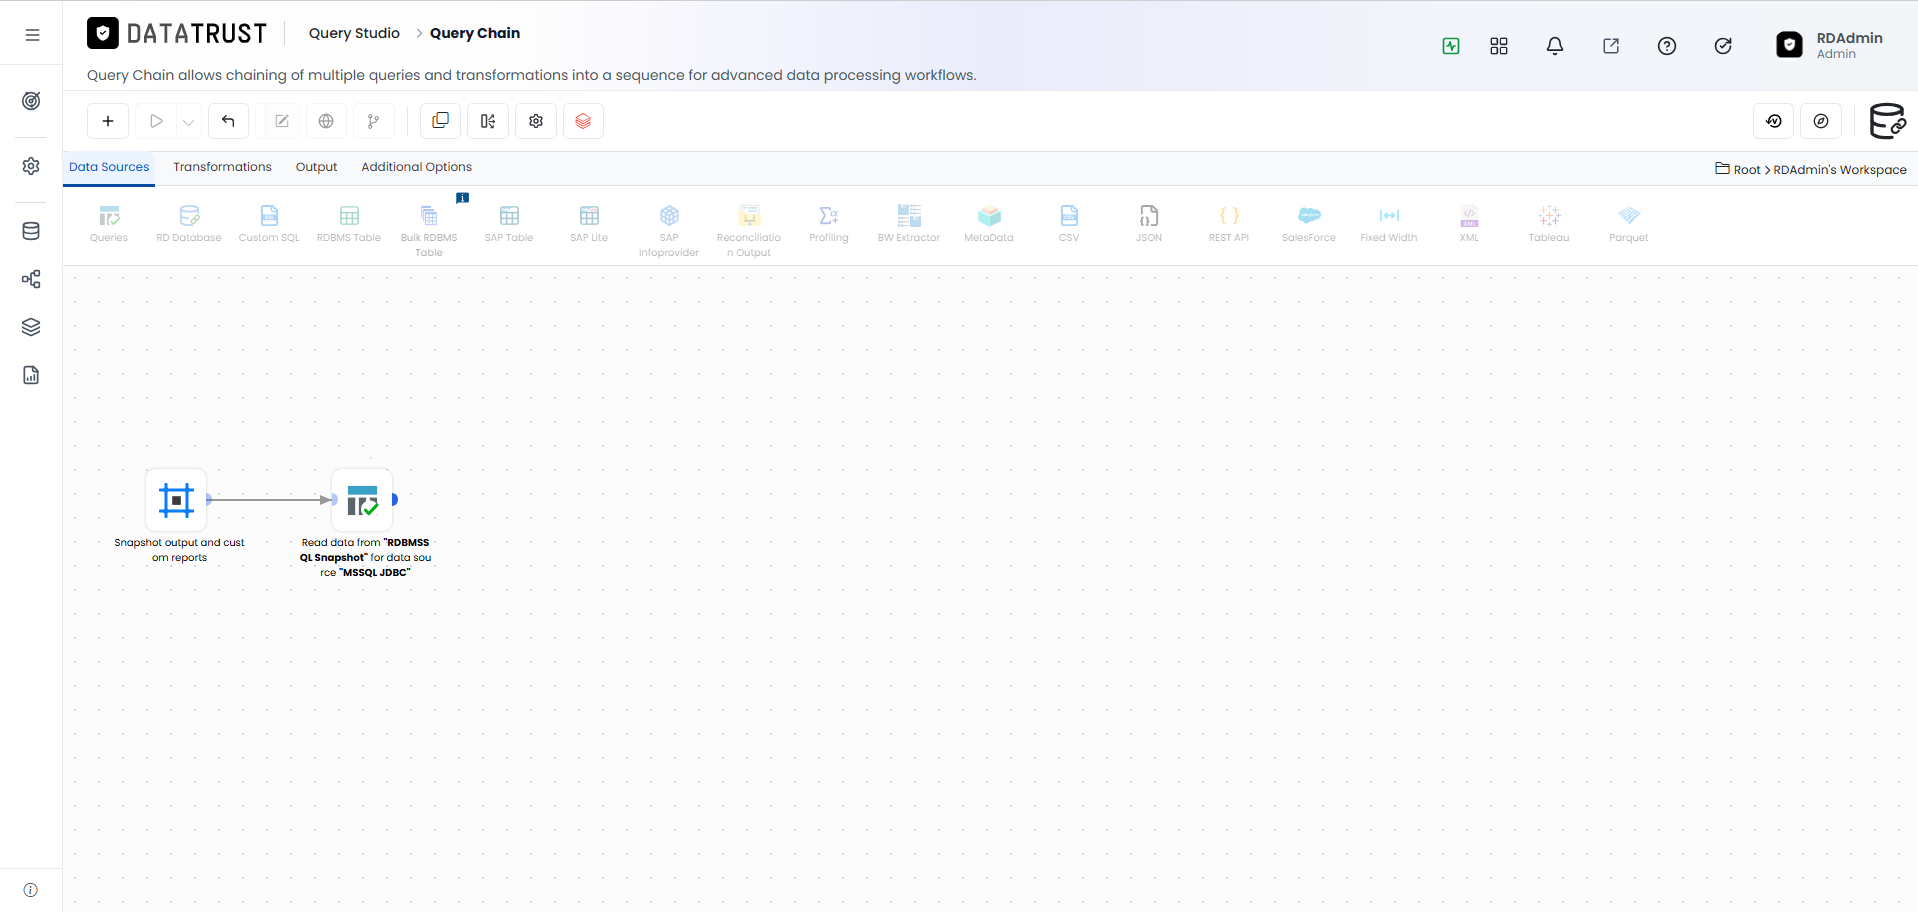Select the RD Database data source
The width and height of the screenshot is (1918, 912).
[x=189, y=224]
